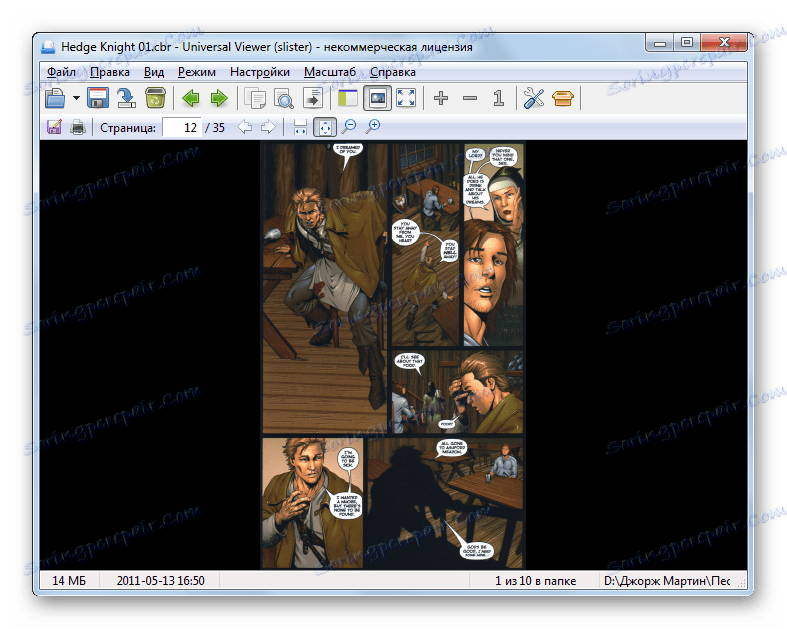Click the Go to page arrow icon
The image size is (787, 629).
[x=313, y=98]
